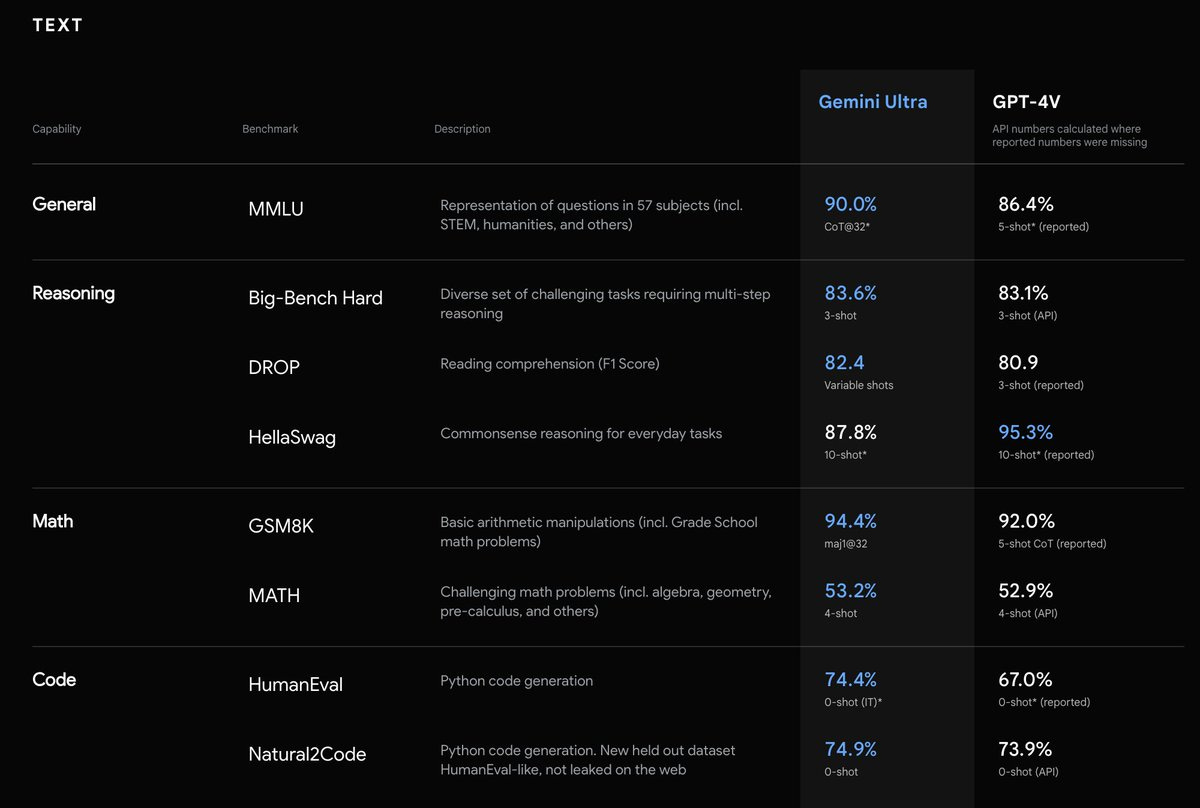Click the Basic arithmetic manipulations description
This screenshot has height=808, width=1200.
[599, 532]
